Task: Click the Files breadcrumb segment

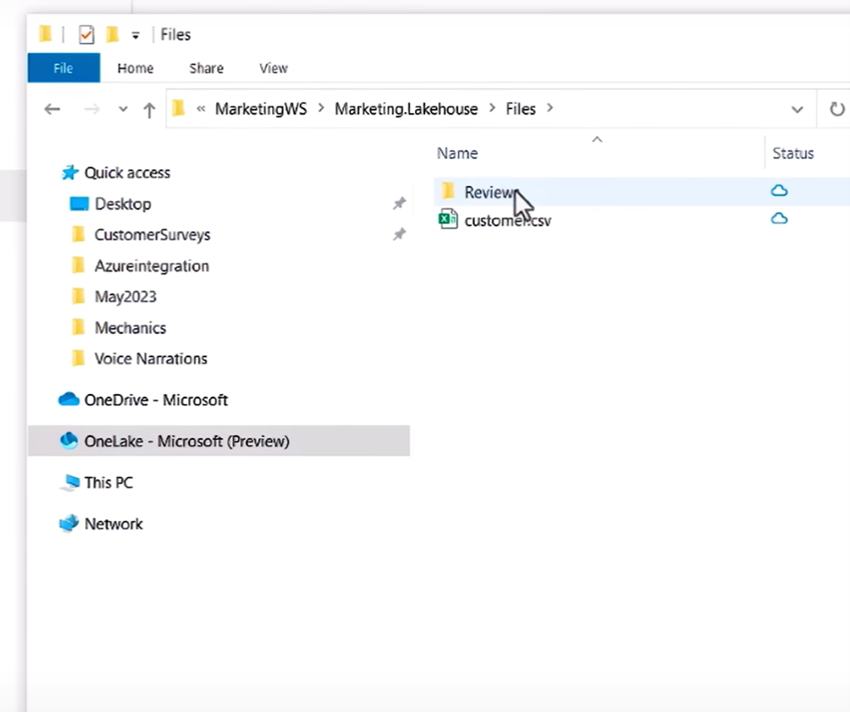Action: pos(520,109)
